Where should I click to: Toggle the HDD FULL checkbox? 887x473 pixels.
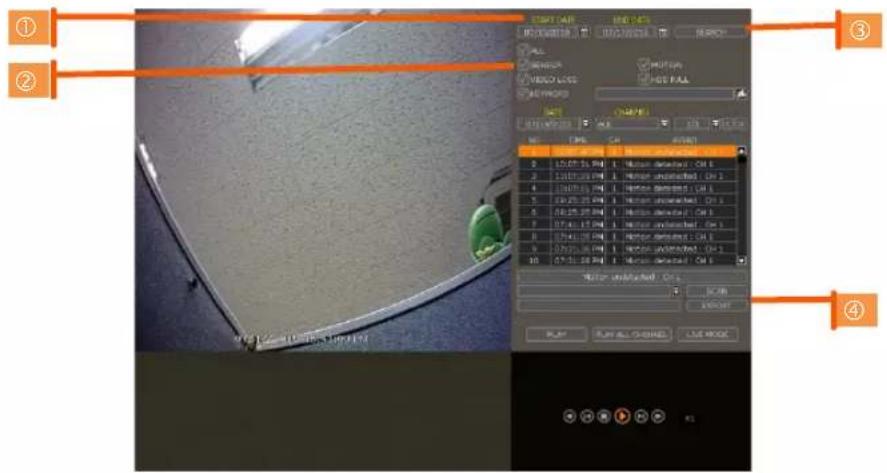click(x=643, y=79)
